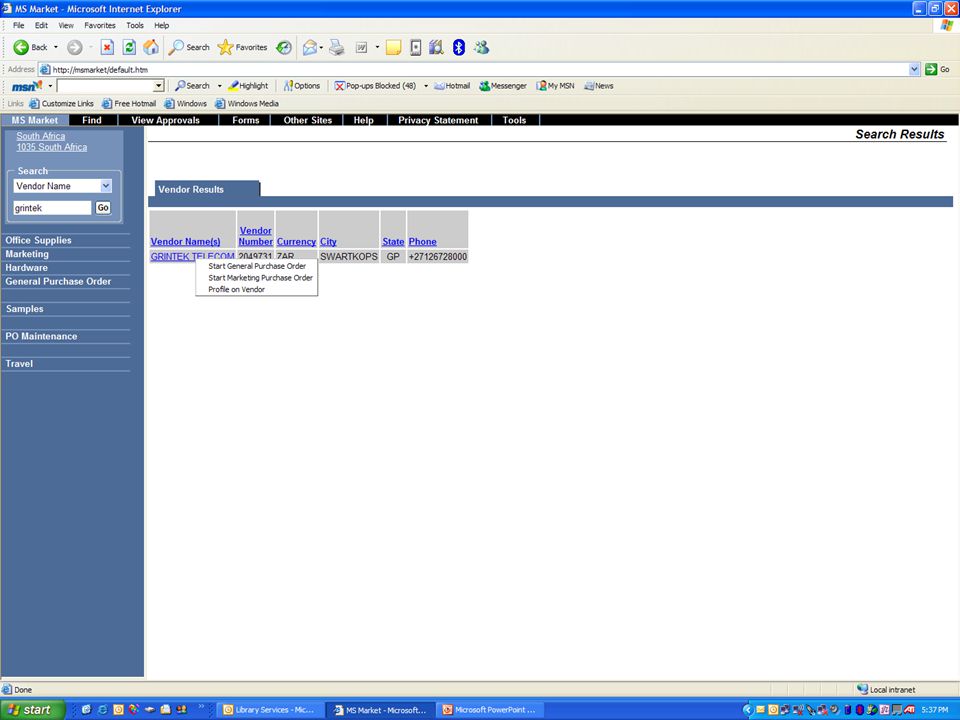This screenshot has width=960, height=720.
Task: Click the Mail envelope toolbar icon
Action: (310, 47)
